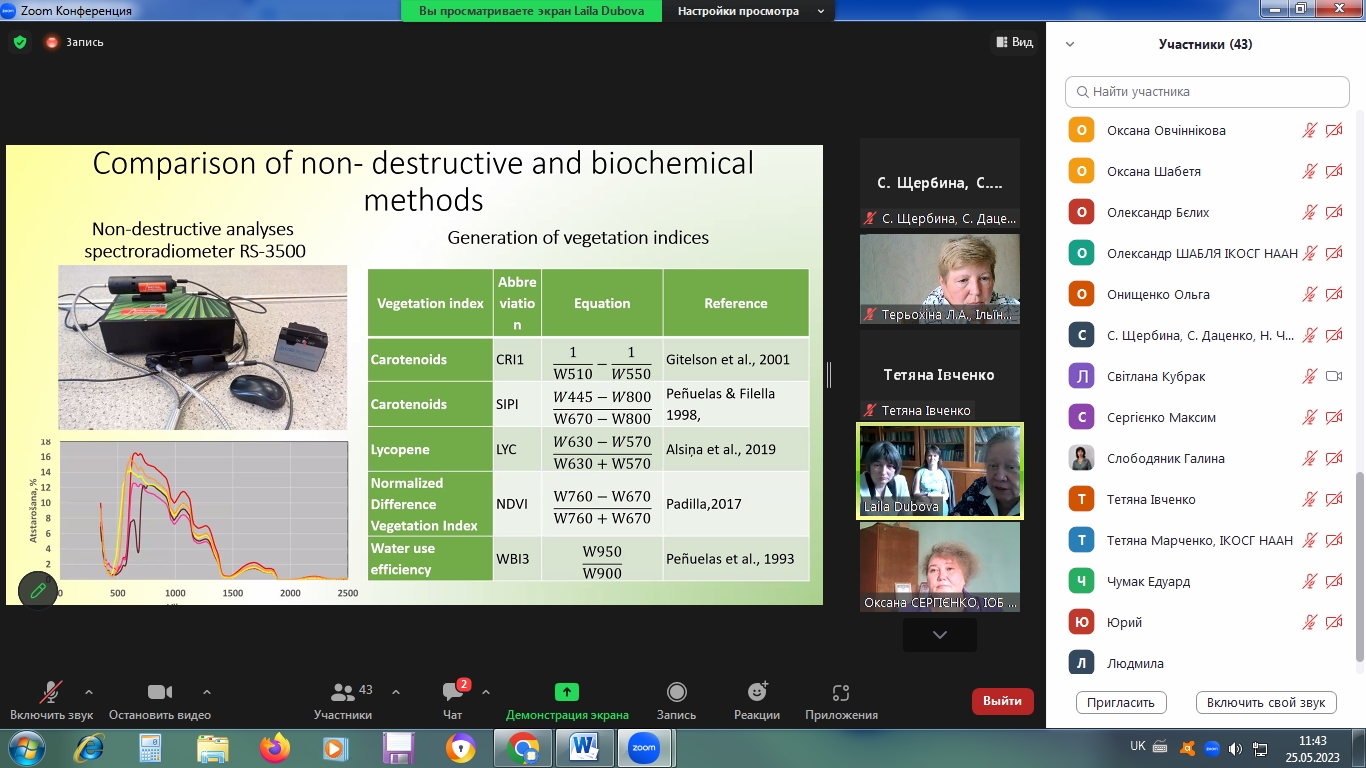This screenshot has width=1366, height=768.
Task: Open Firefox from taskbar
Action: click(274, 748)
